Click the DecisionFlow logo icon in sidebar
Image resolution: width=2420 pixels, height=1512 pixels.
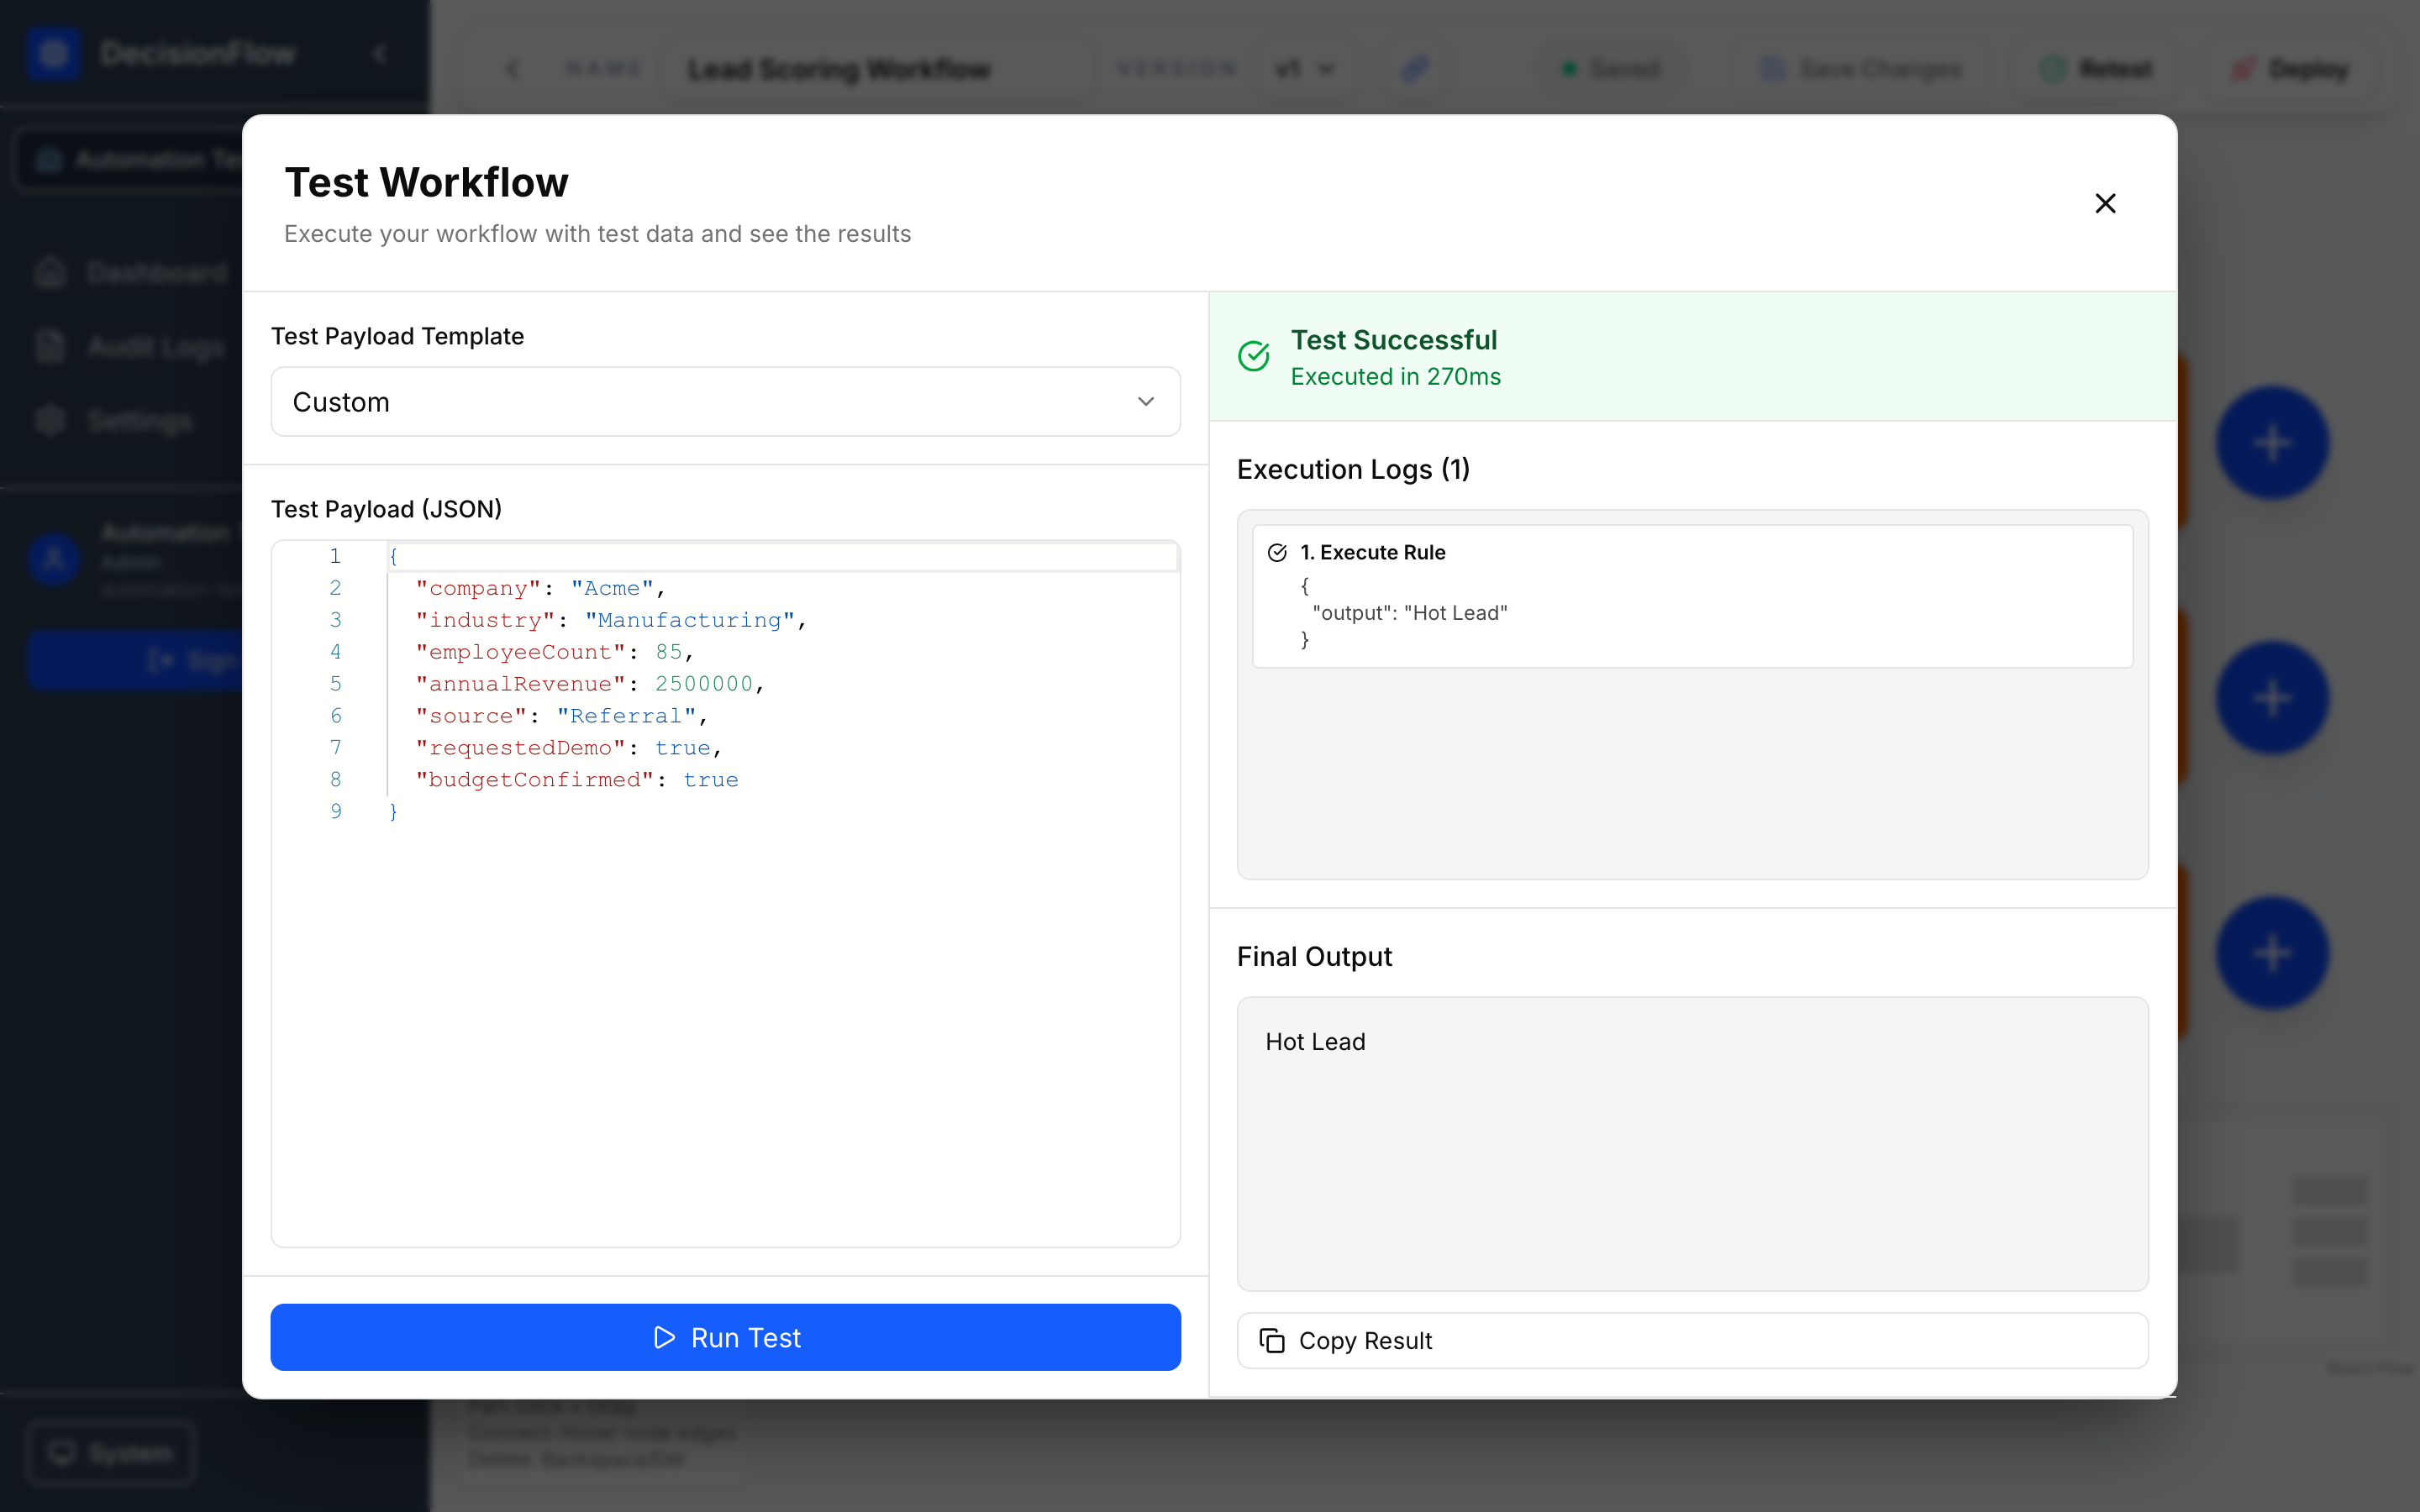pos(53,54)
